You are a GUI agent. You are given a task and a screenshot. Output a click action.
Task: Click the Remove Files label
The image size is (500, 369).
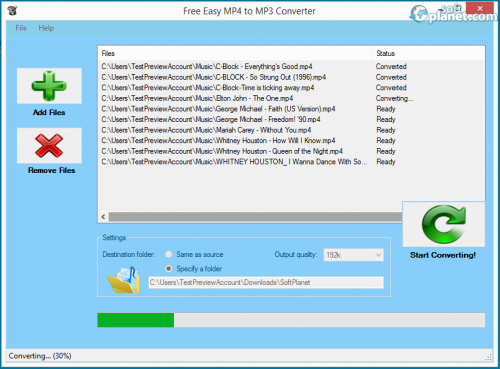pos(51,170)
